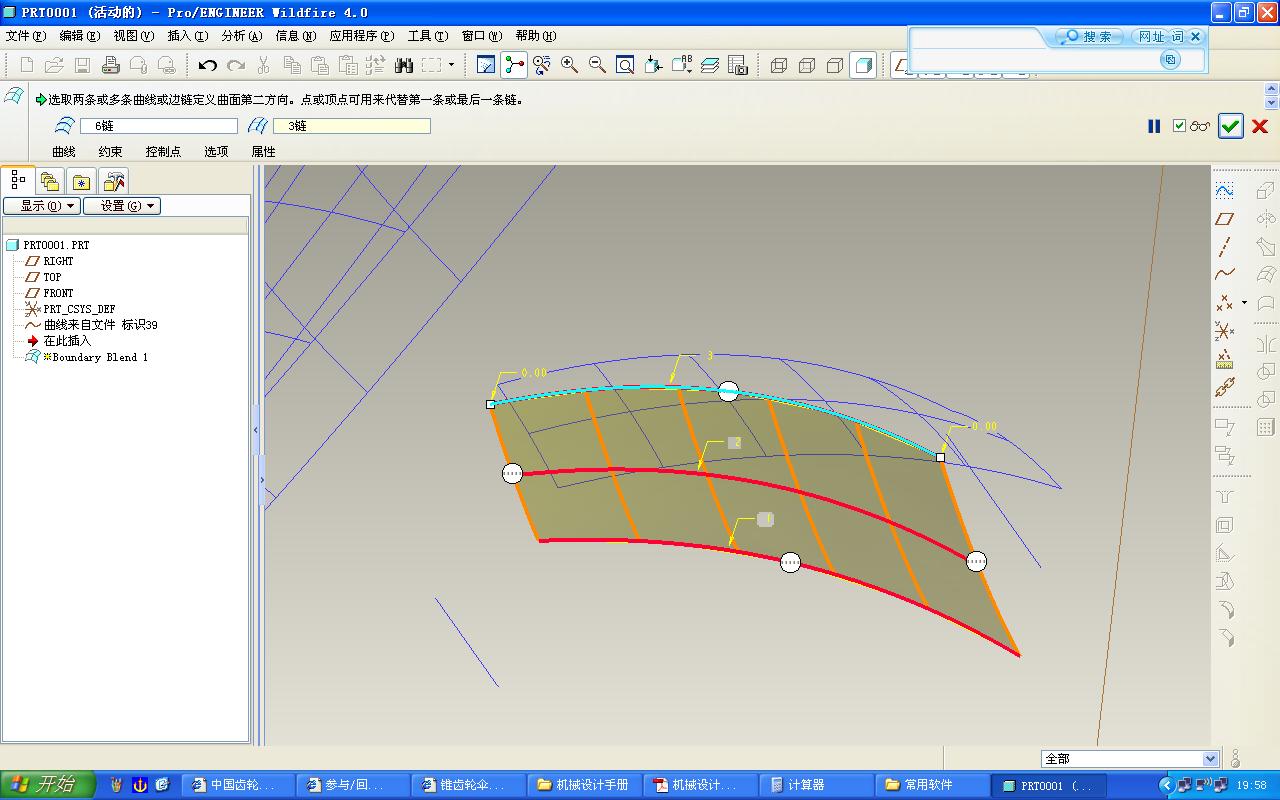
Task: Open dropdown next to selection box tool
Action: click(x=451, y=65)
